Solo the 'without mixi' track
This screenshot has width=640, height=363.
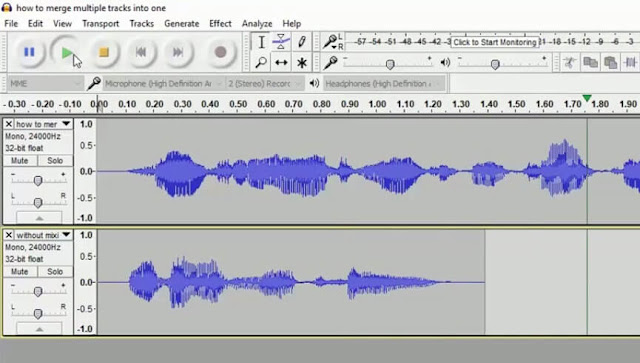(55, 272)
